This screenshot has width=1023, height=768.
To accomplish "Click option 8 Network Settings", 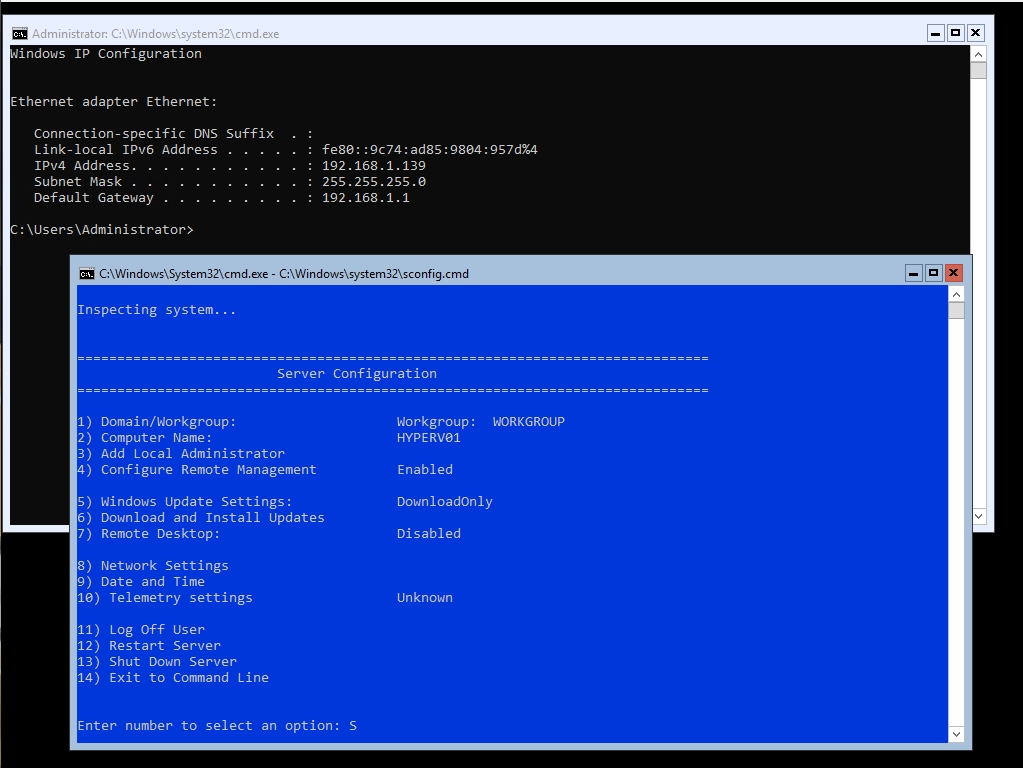I will click(153, 566).
